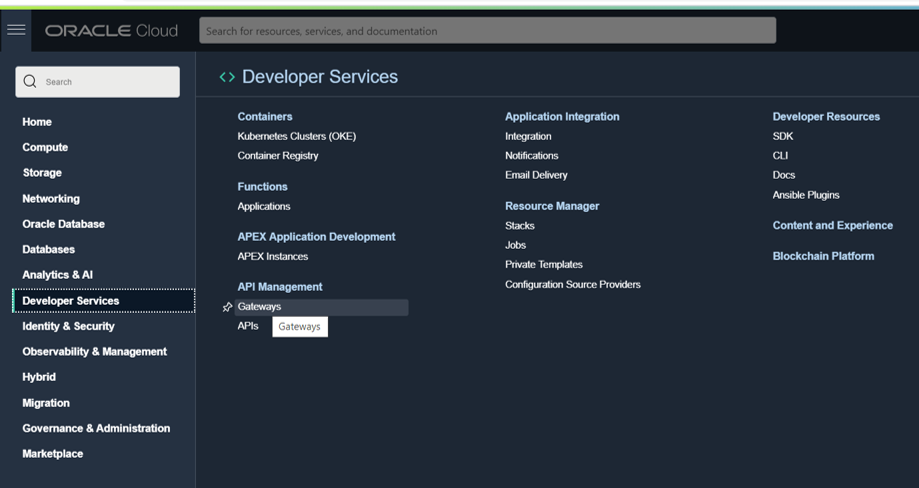Select Hybrid in the sidebar
Viewport: 919px width, 488px height.
39,377
